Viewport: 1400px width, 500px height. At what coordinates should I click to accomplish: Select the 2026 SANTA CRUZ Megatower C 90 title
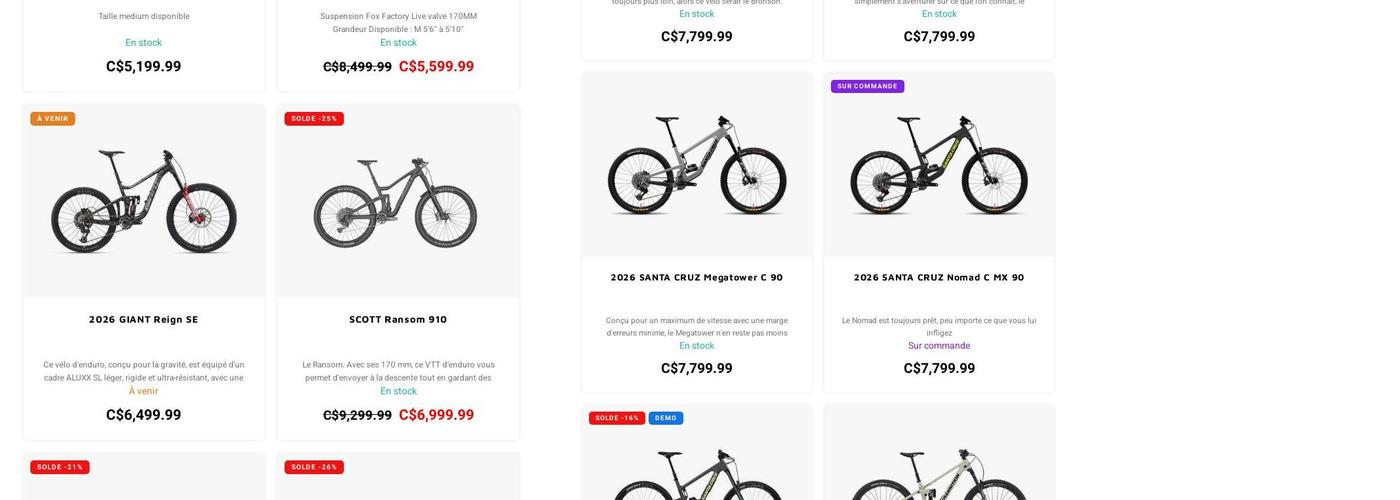(x=697, y=278)
